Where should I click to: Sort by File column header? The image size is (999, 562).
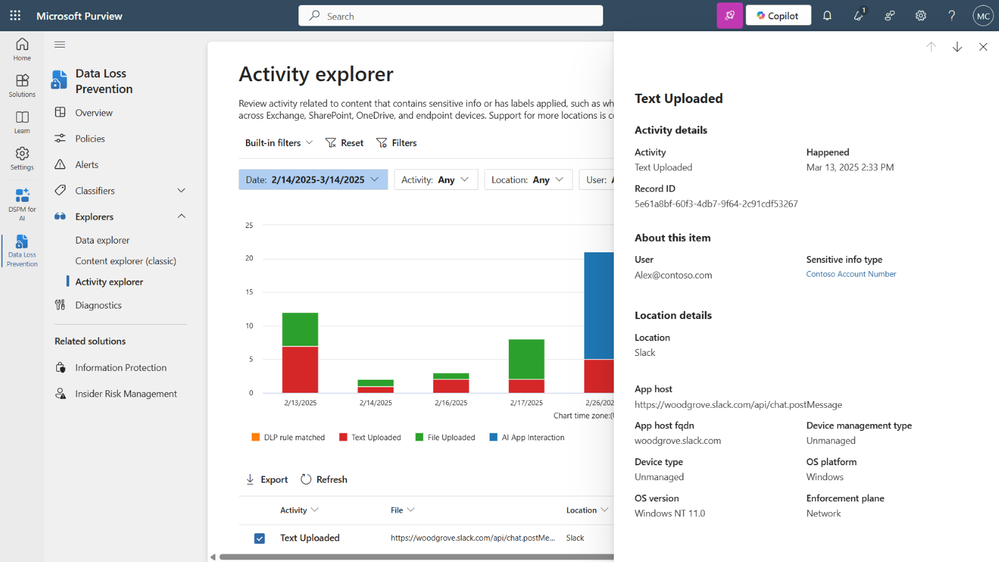[402, 510]
